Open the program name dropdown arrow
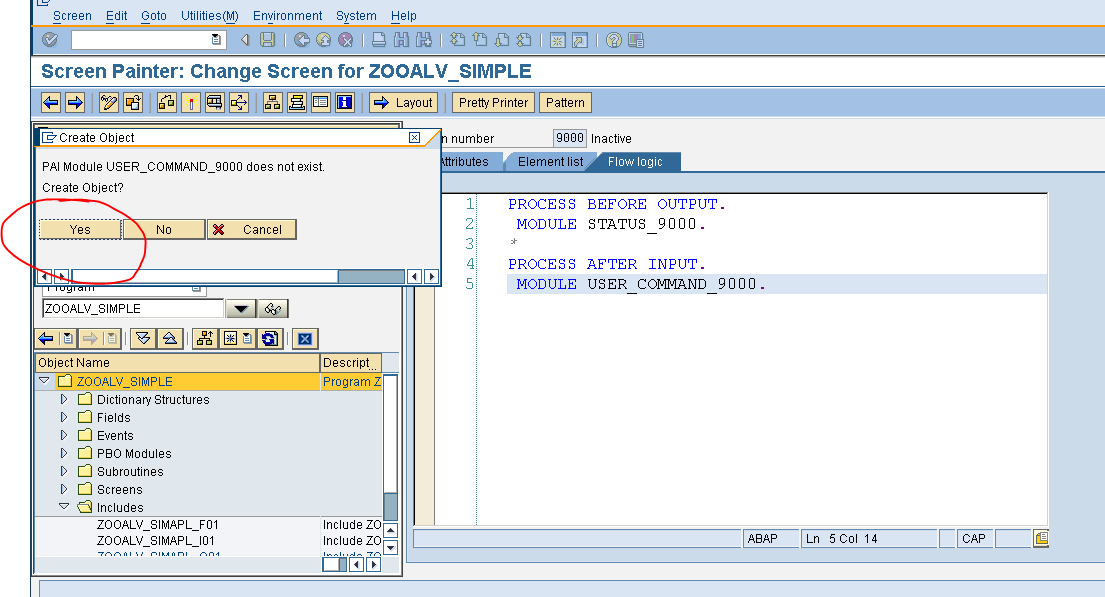This screenshot has width=1105, height=597. [241, 308]
